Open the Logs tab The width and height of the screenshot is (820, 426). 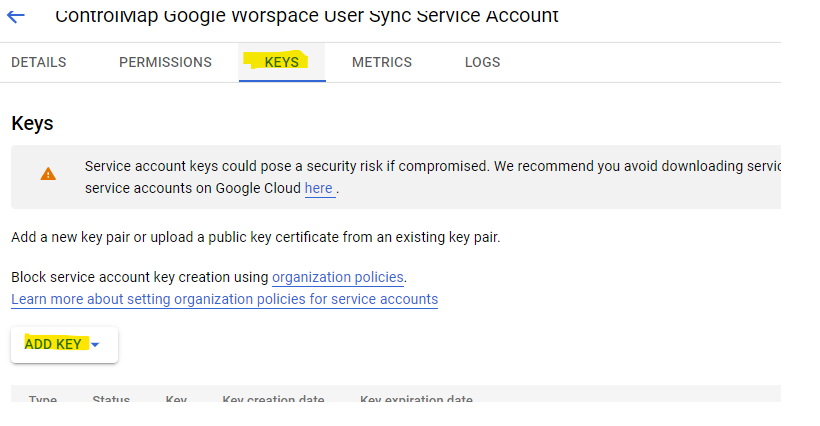point(482,62)
